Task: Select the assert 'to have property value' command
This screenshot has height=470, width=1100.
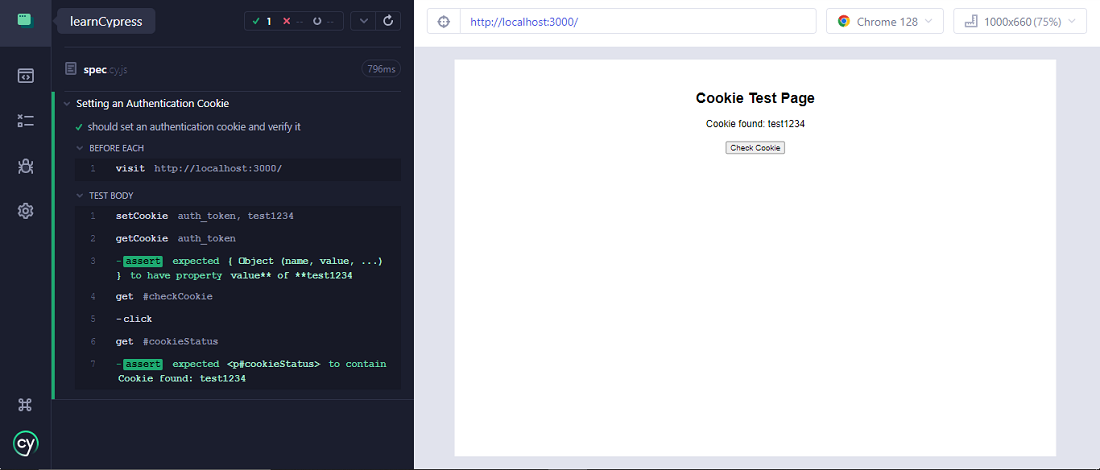Action: 238,268
